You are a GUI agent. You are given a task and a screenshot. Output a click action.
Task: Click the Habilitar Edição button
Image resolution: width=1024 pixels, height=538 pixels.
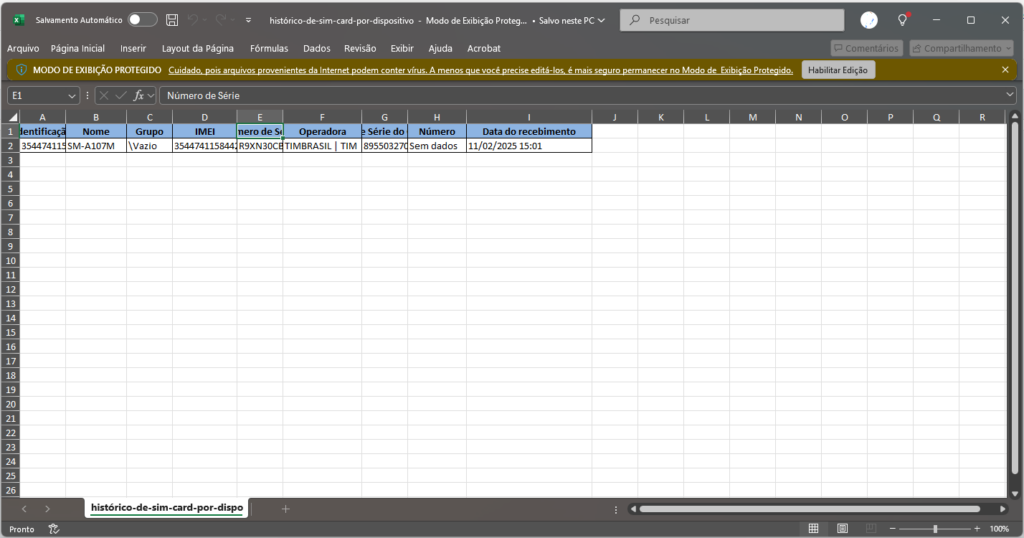[x=838, y=70]
